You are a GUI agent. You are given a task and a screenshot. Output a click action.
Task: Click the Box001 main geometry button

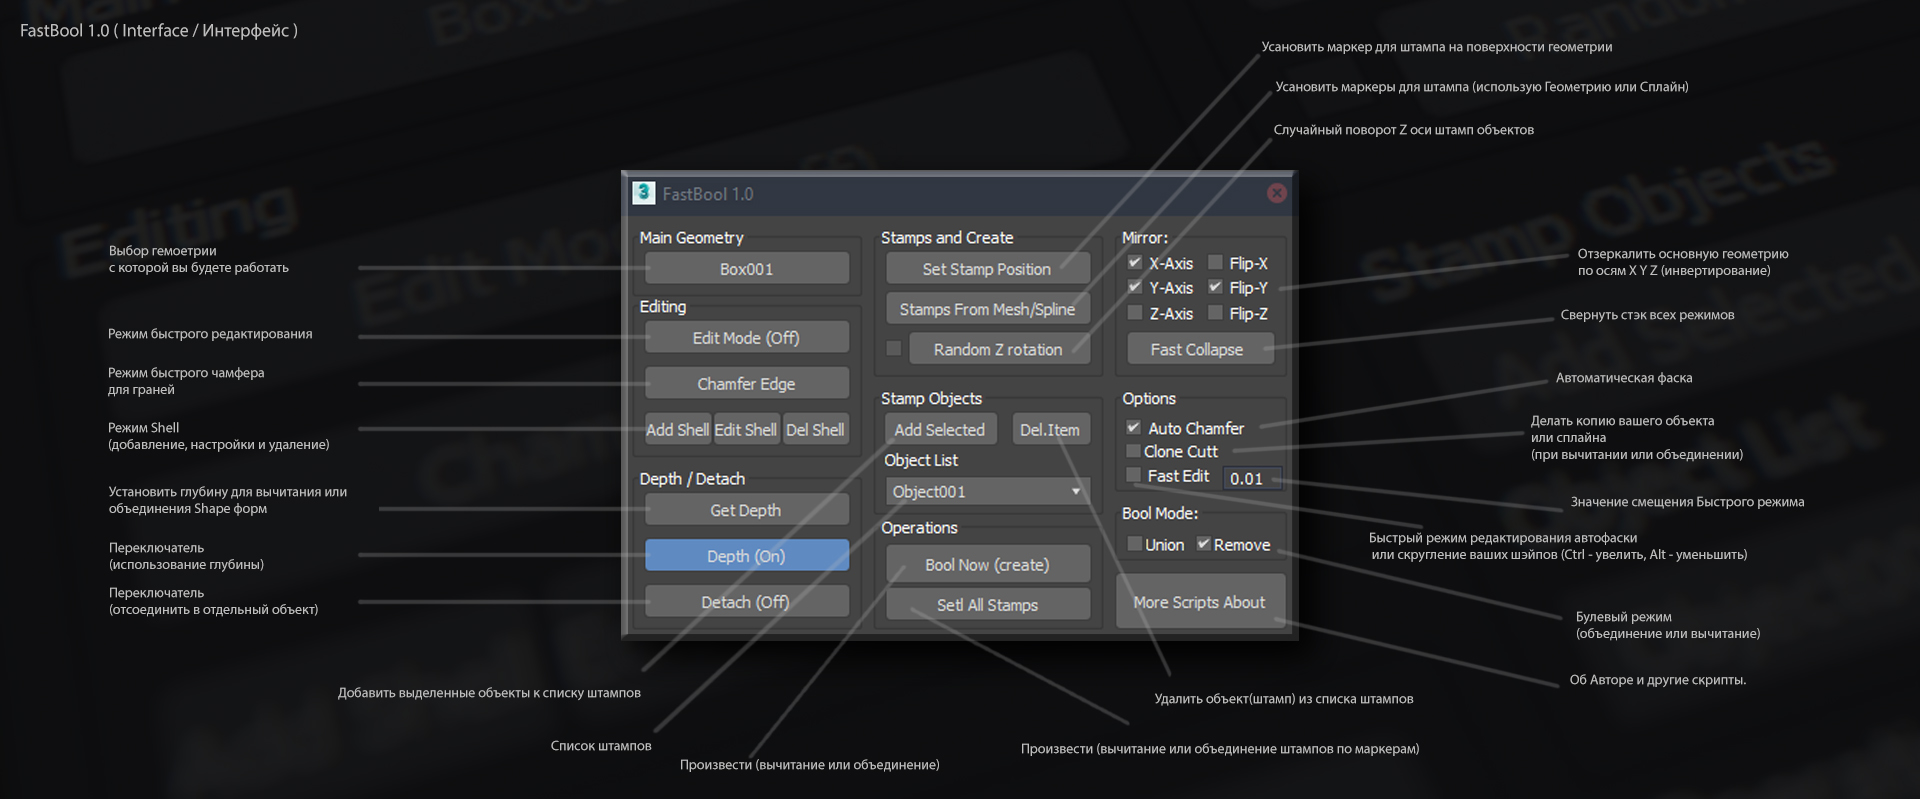(747, 268)
